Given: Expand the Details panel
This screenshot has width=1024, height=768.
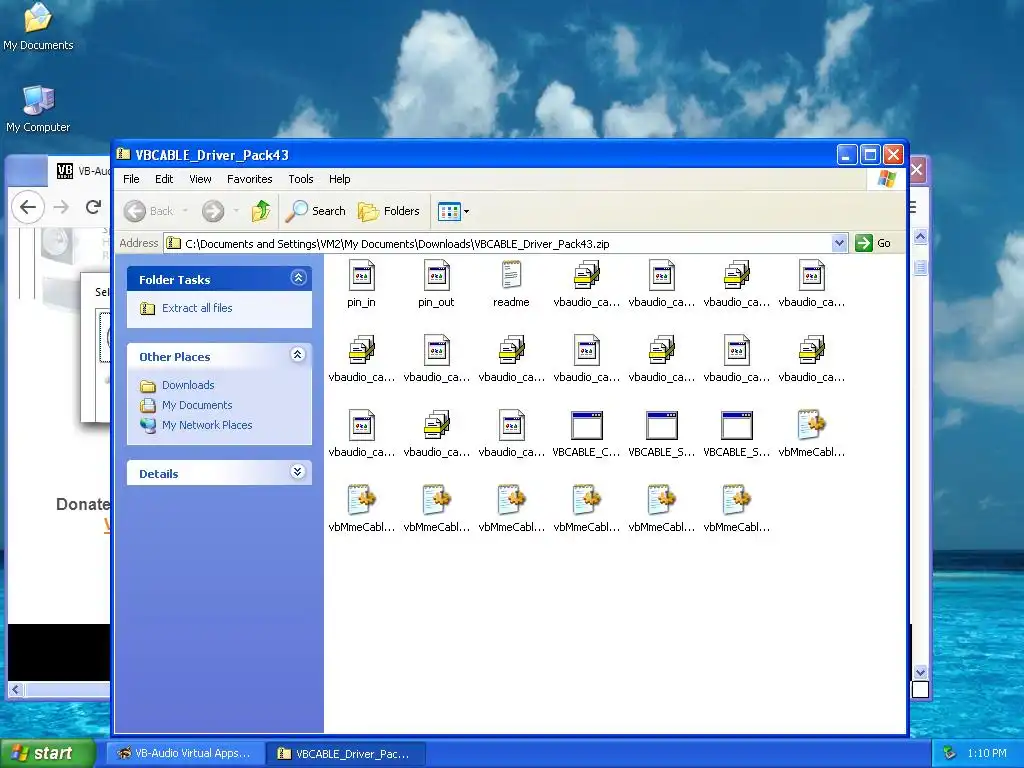Looking at the screenshot, I should (x=298, y=472).
